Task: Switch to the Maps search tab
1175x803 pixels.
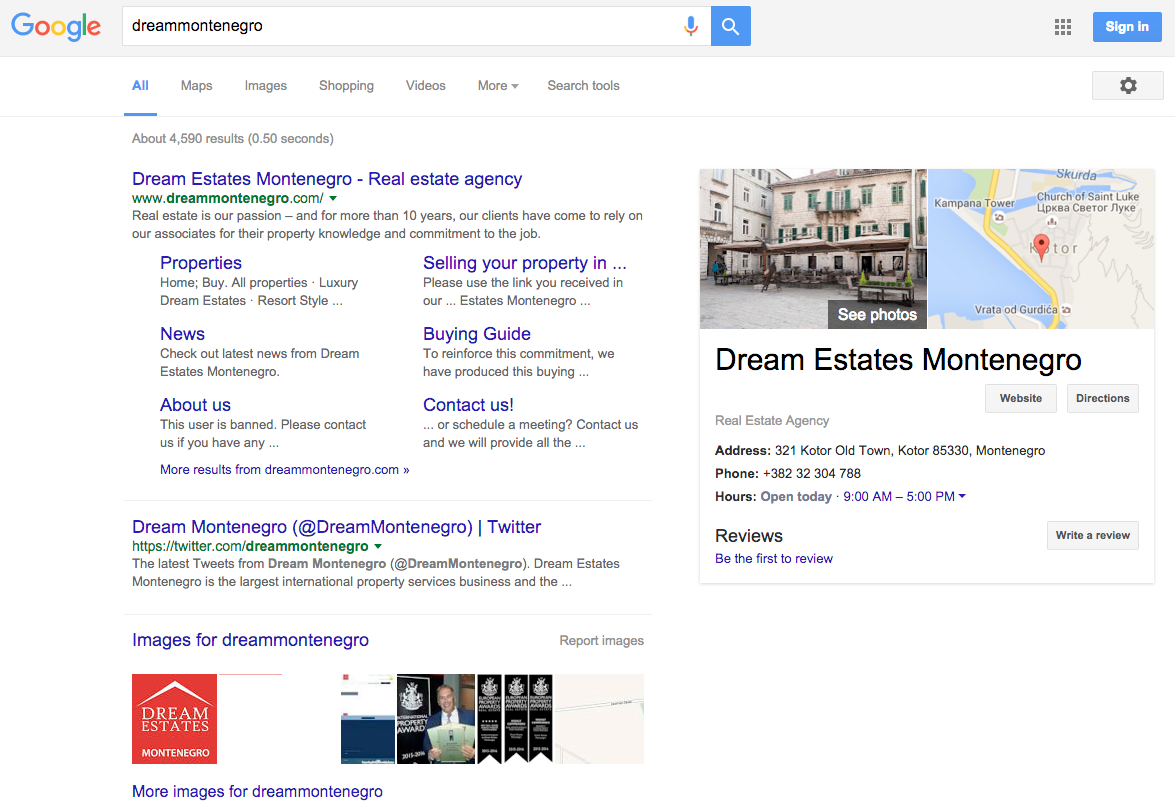Action: pos(196,85)
